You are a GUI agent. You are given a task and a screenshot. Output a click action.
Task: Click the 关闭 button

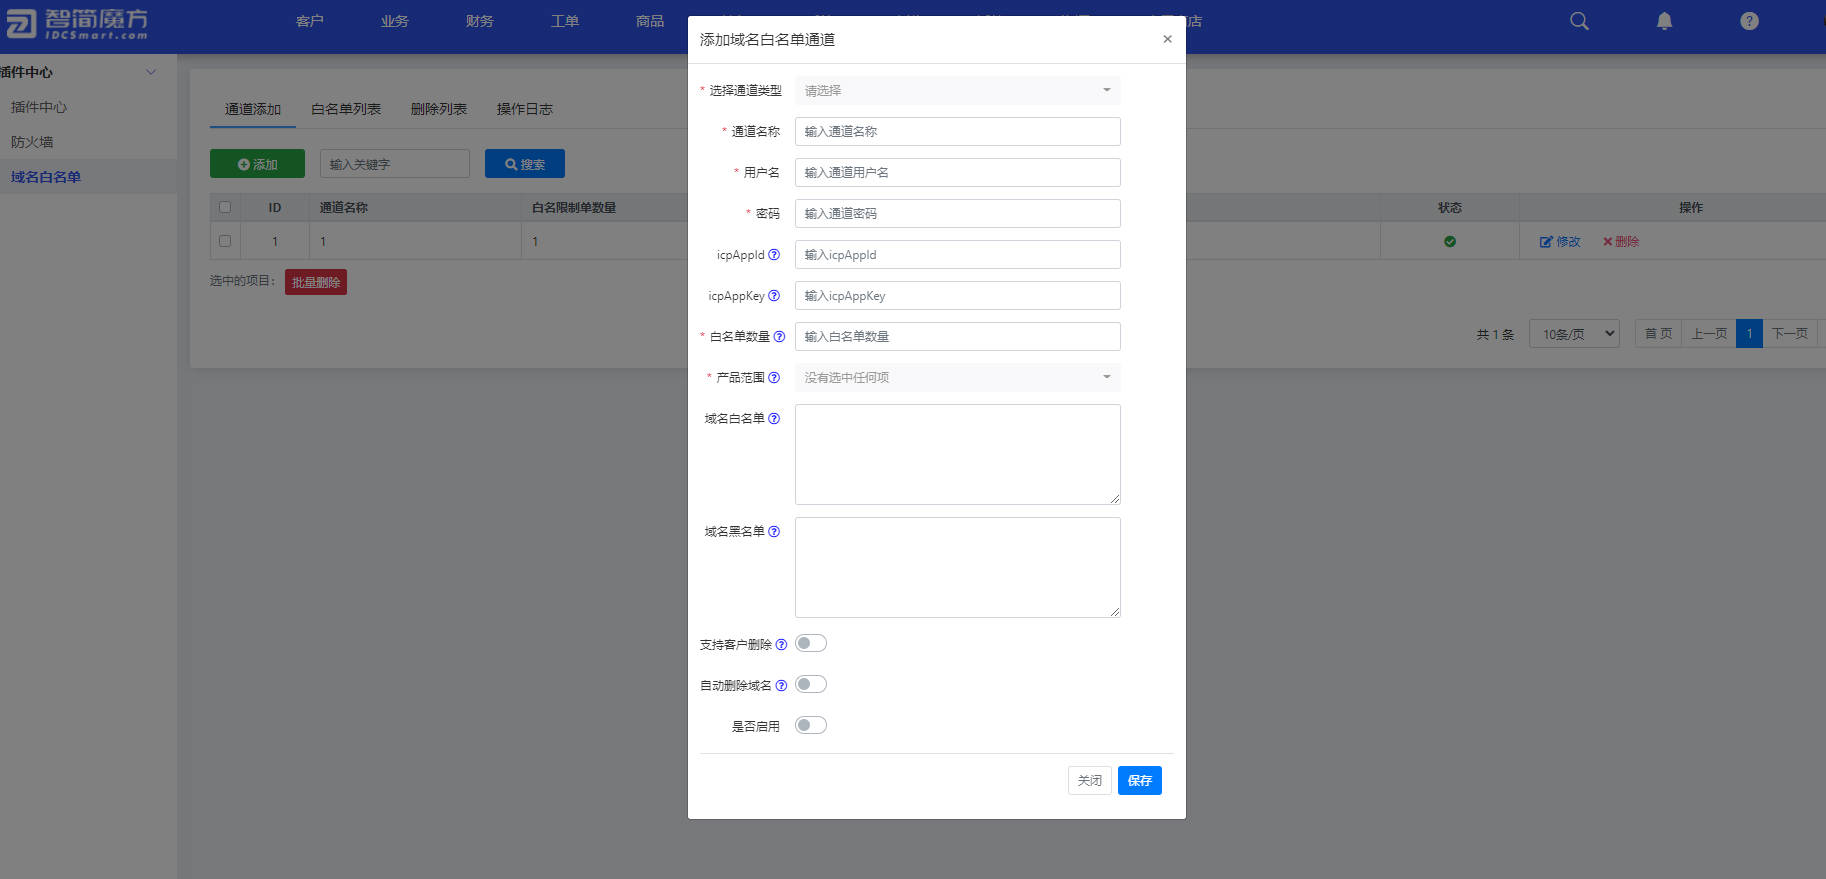[1090, 780]
